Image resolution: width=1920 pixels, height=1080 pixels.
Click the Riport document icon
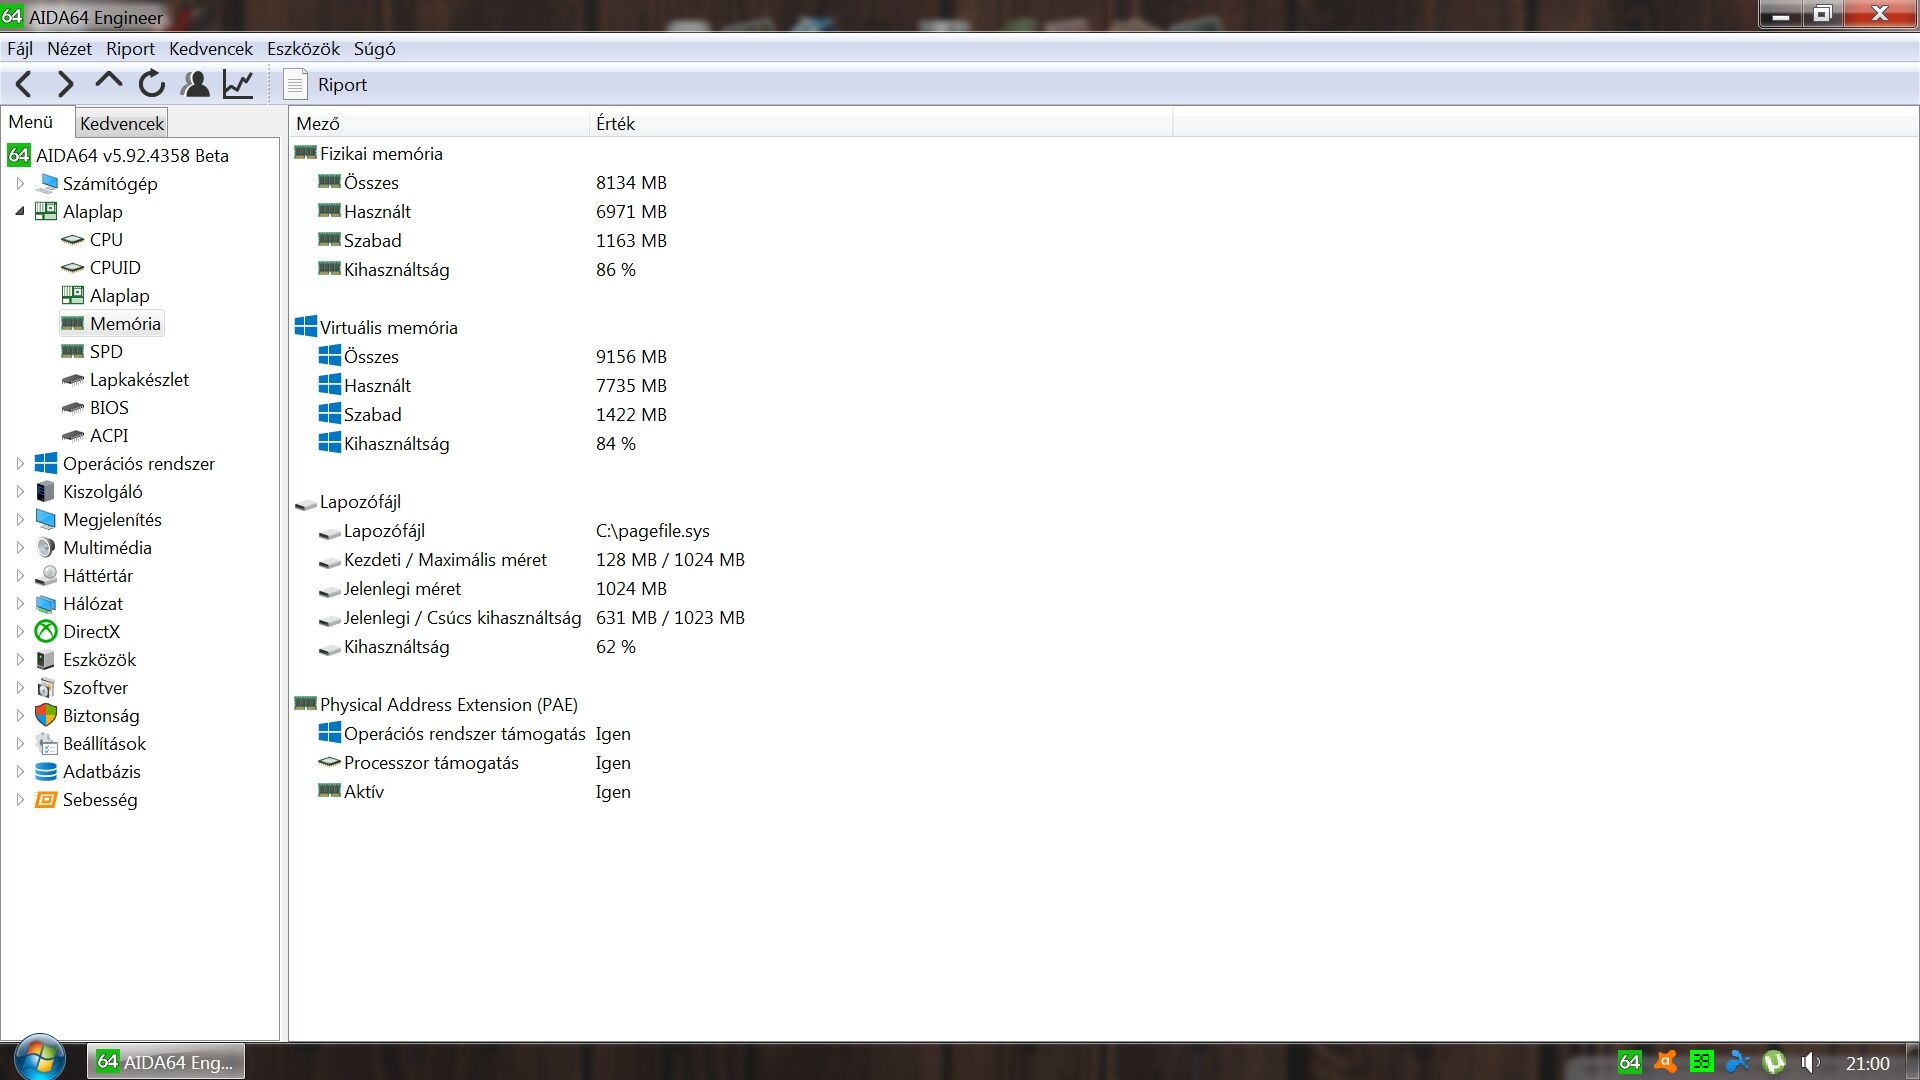[295, 85]
